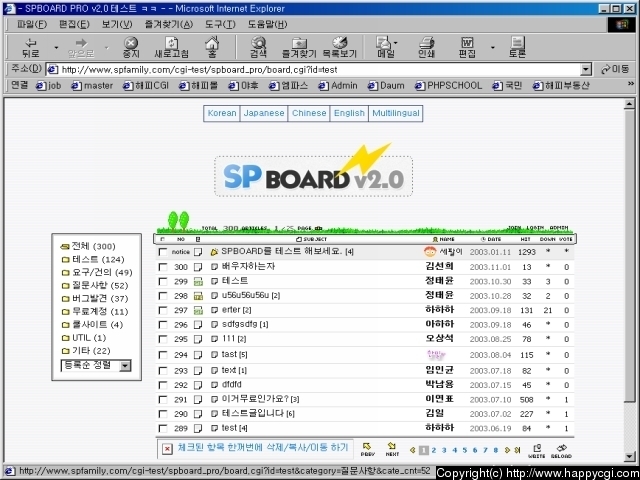Viewport: 640px width, 480px height.
Task: Check the notice row checkbox
Action: 163,252
